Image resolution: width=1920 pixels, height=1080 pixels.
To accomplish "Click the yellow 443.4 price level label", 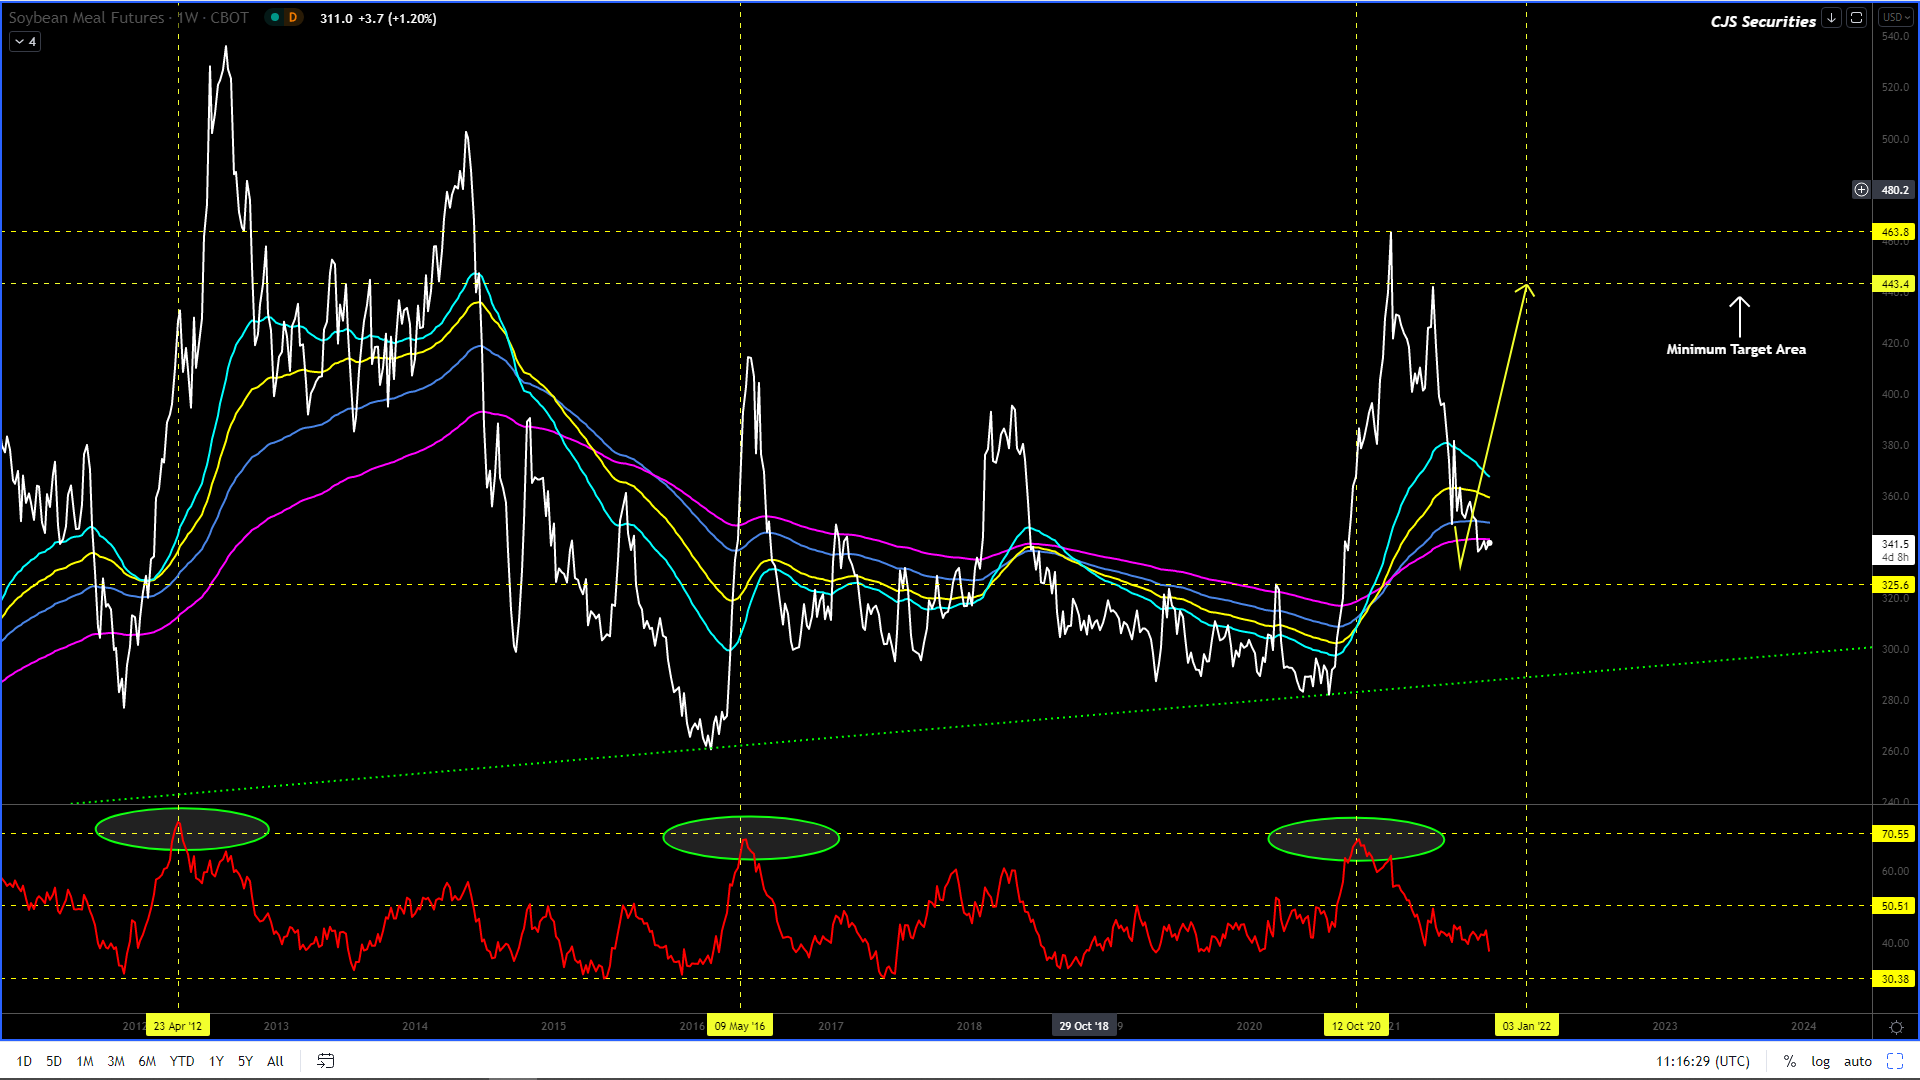I will click(x=1894, y=284).
